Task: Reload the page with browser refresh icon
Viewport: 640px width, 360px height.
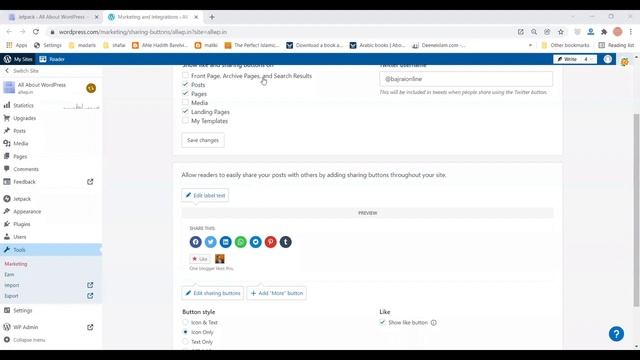Action: [36, 32]
